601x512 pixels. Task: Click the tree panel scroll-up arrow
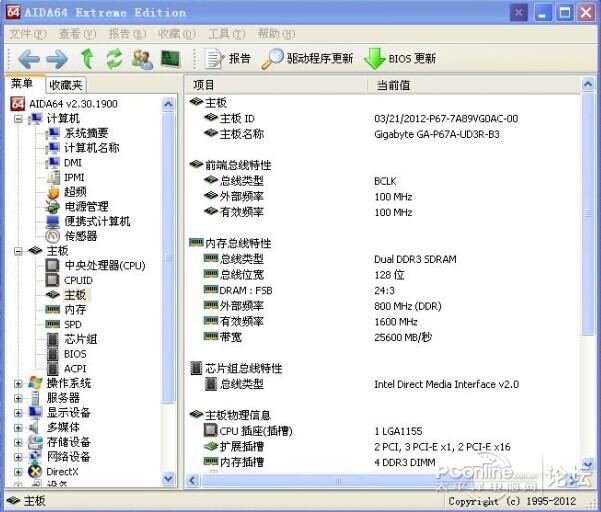tap(168, 104)
